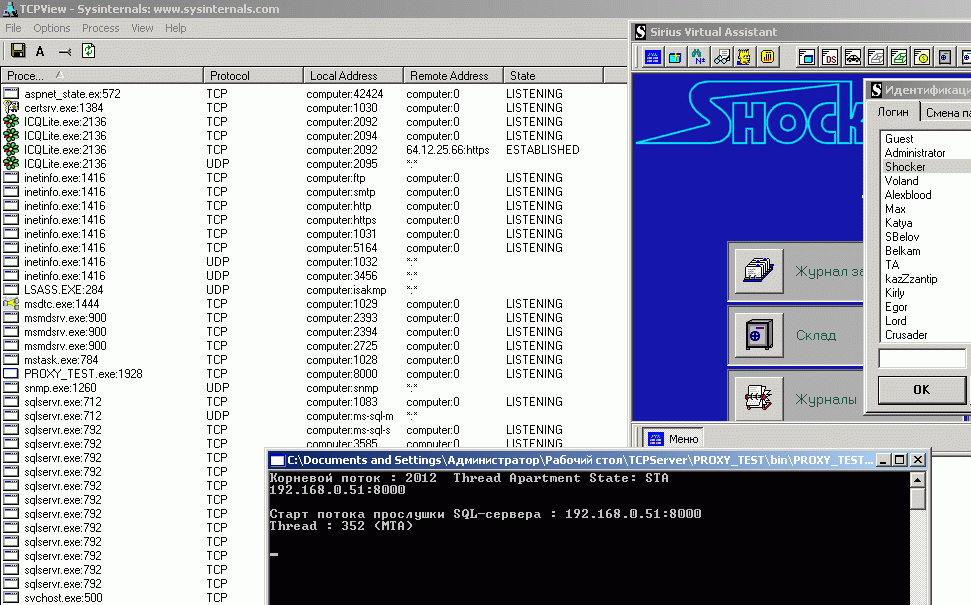Image resolution: width=971 pixels, height=605 pixels.
Task: Sort by the Local Address column header
Action: (353, 76)
